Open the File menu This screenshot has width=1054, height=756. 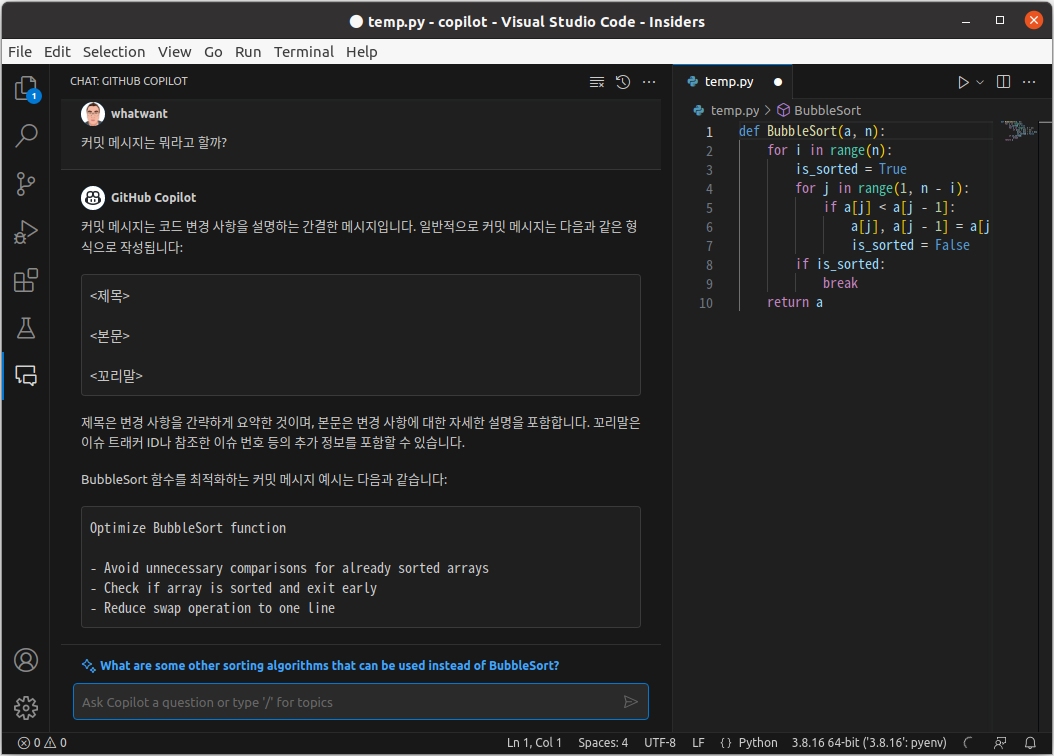click(x=20, y=52)
